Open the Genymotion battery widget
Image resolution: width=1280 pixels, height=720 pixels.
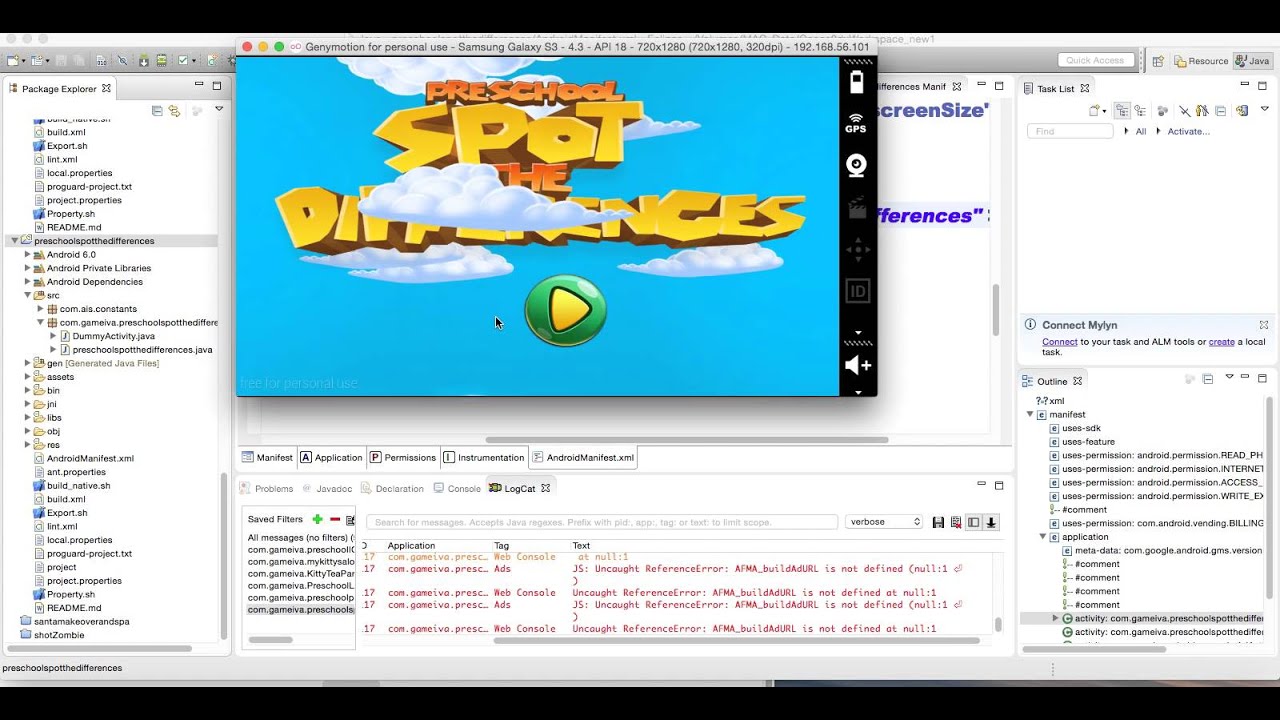coord(856,82)
